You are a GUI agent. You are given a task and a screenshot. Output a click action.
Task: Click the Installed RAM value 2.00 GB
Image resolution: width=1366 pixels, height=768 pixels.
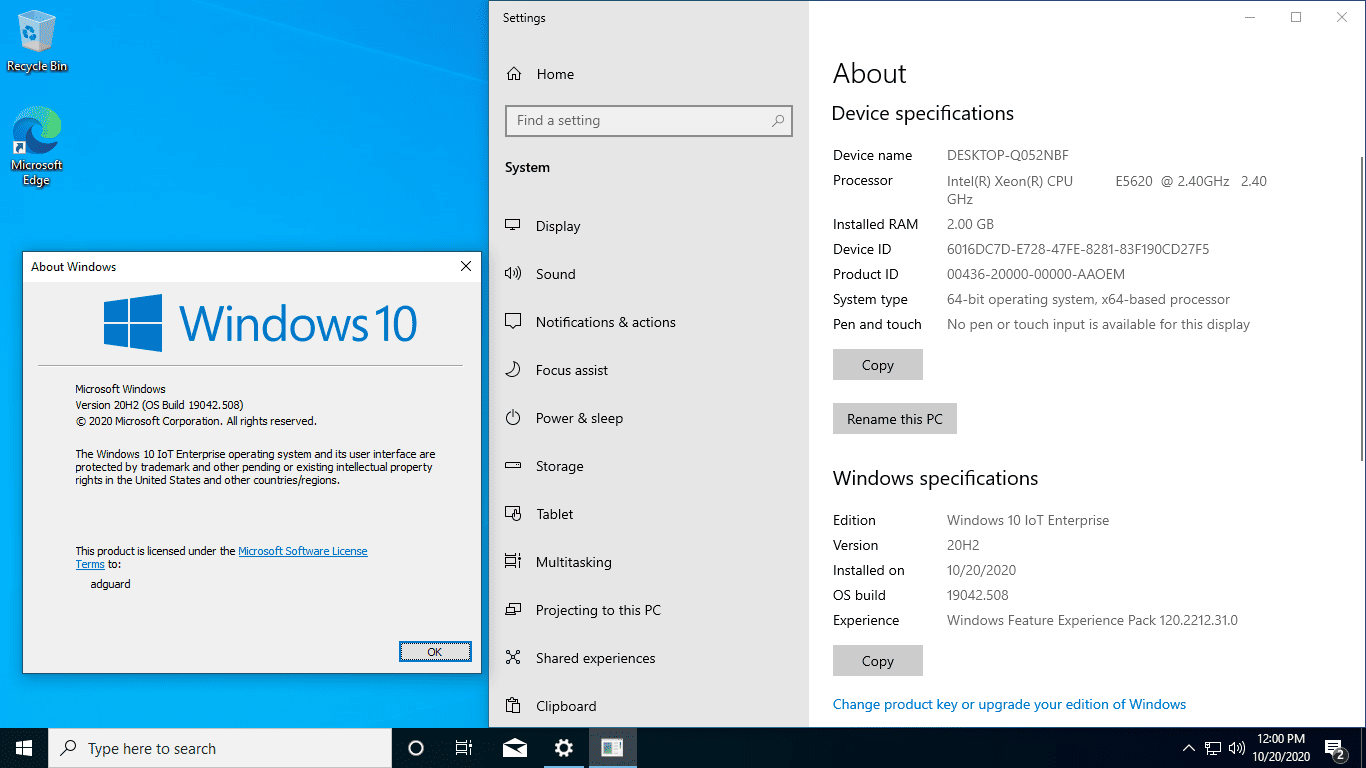[970, 224]
